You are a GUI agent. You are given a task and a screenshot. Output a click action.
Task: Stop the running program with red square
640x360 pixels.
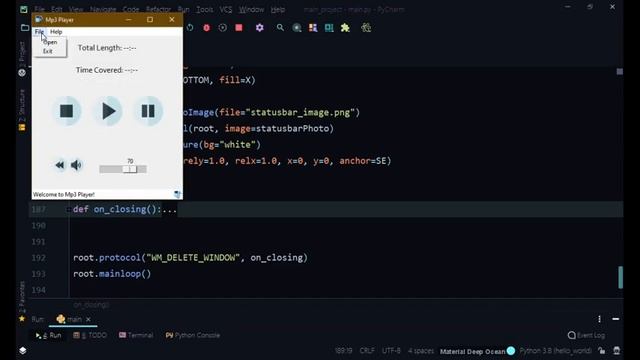239,27
